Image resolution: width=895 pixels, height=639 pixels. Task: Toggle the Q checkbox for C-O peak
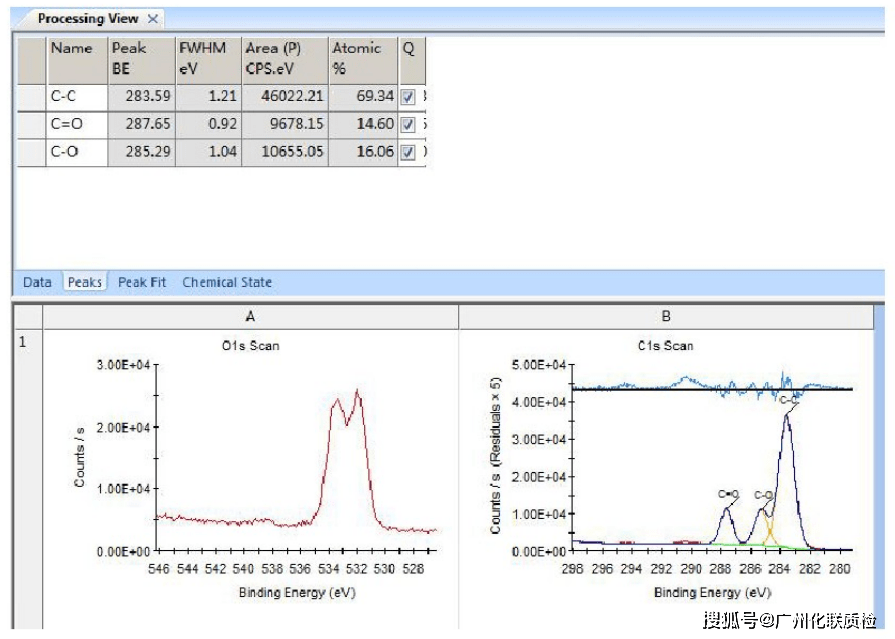point(408,152)
